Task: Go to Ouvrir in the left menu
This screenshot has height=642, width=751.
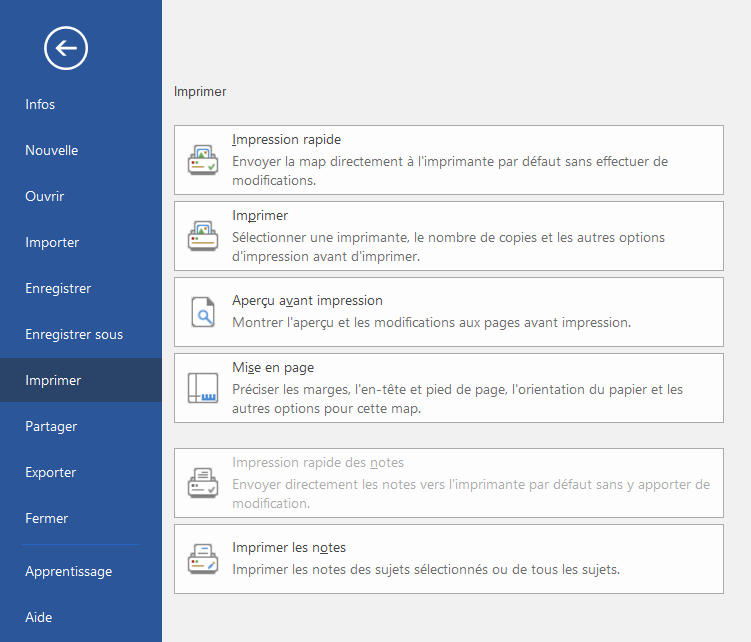Action: [45, 196]
